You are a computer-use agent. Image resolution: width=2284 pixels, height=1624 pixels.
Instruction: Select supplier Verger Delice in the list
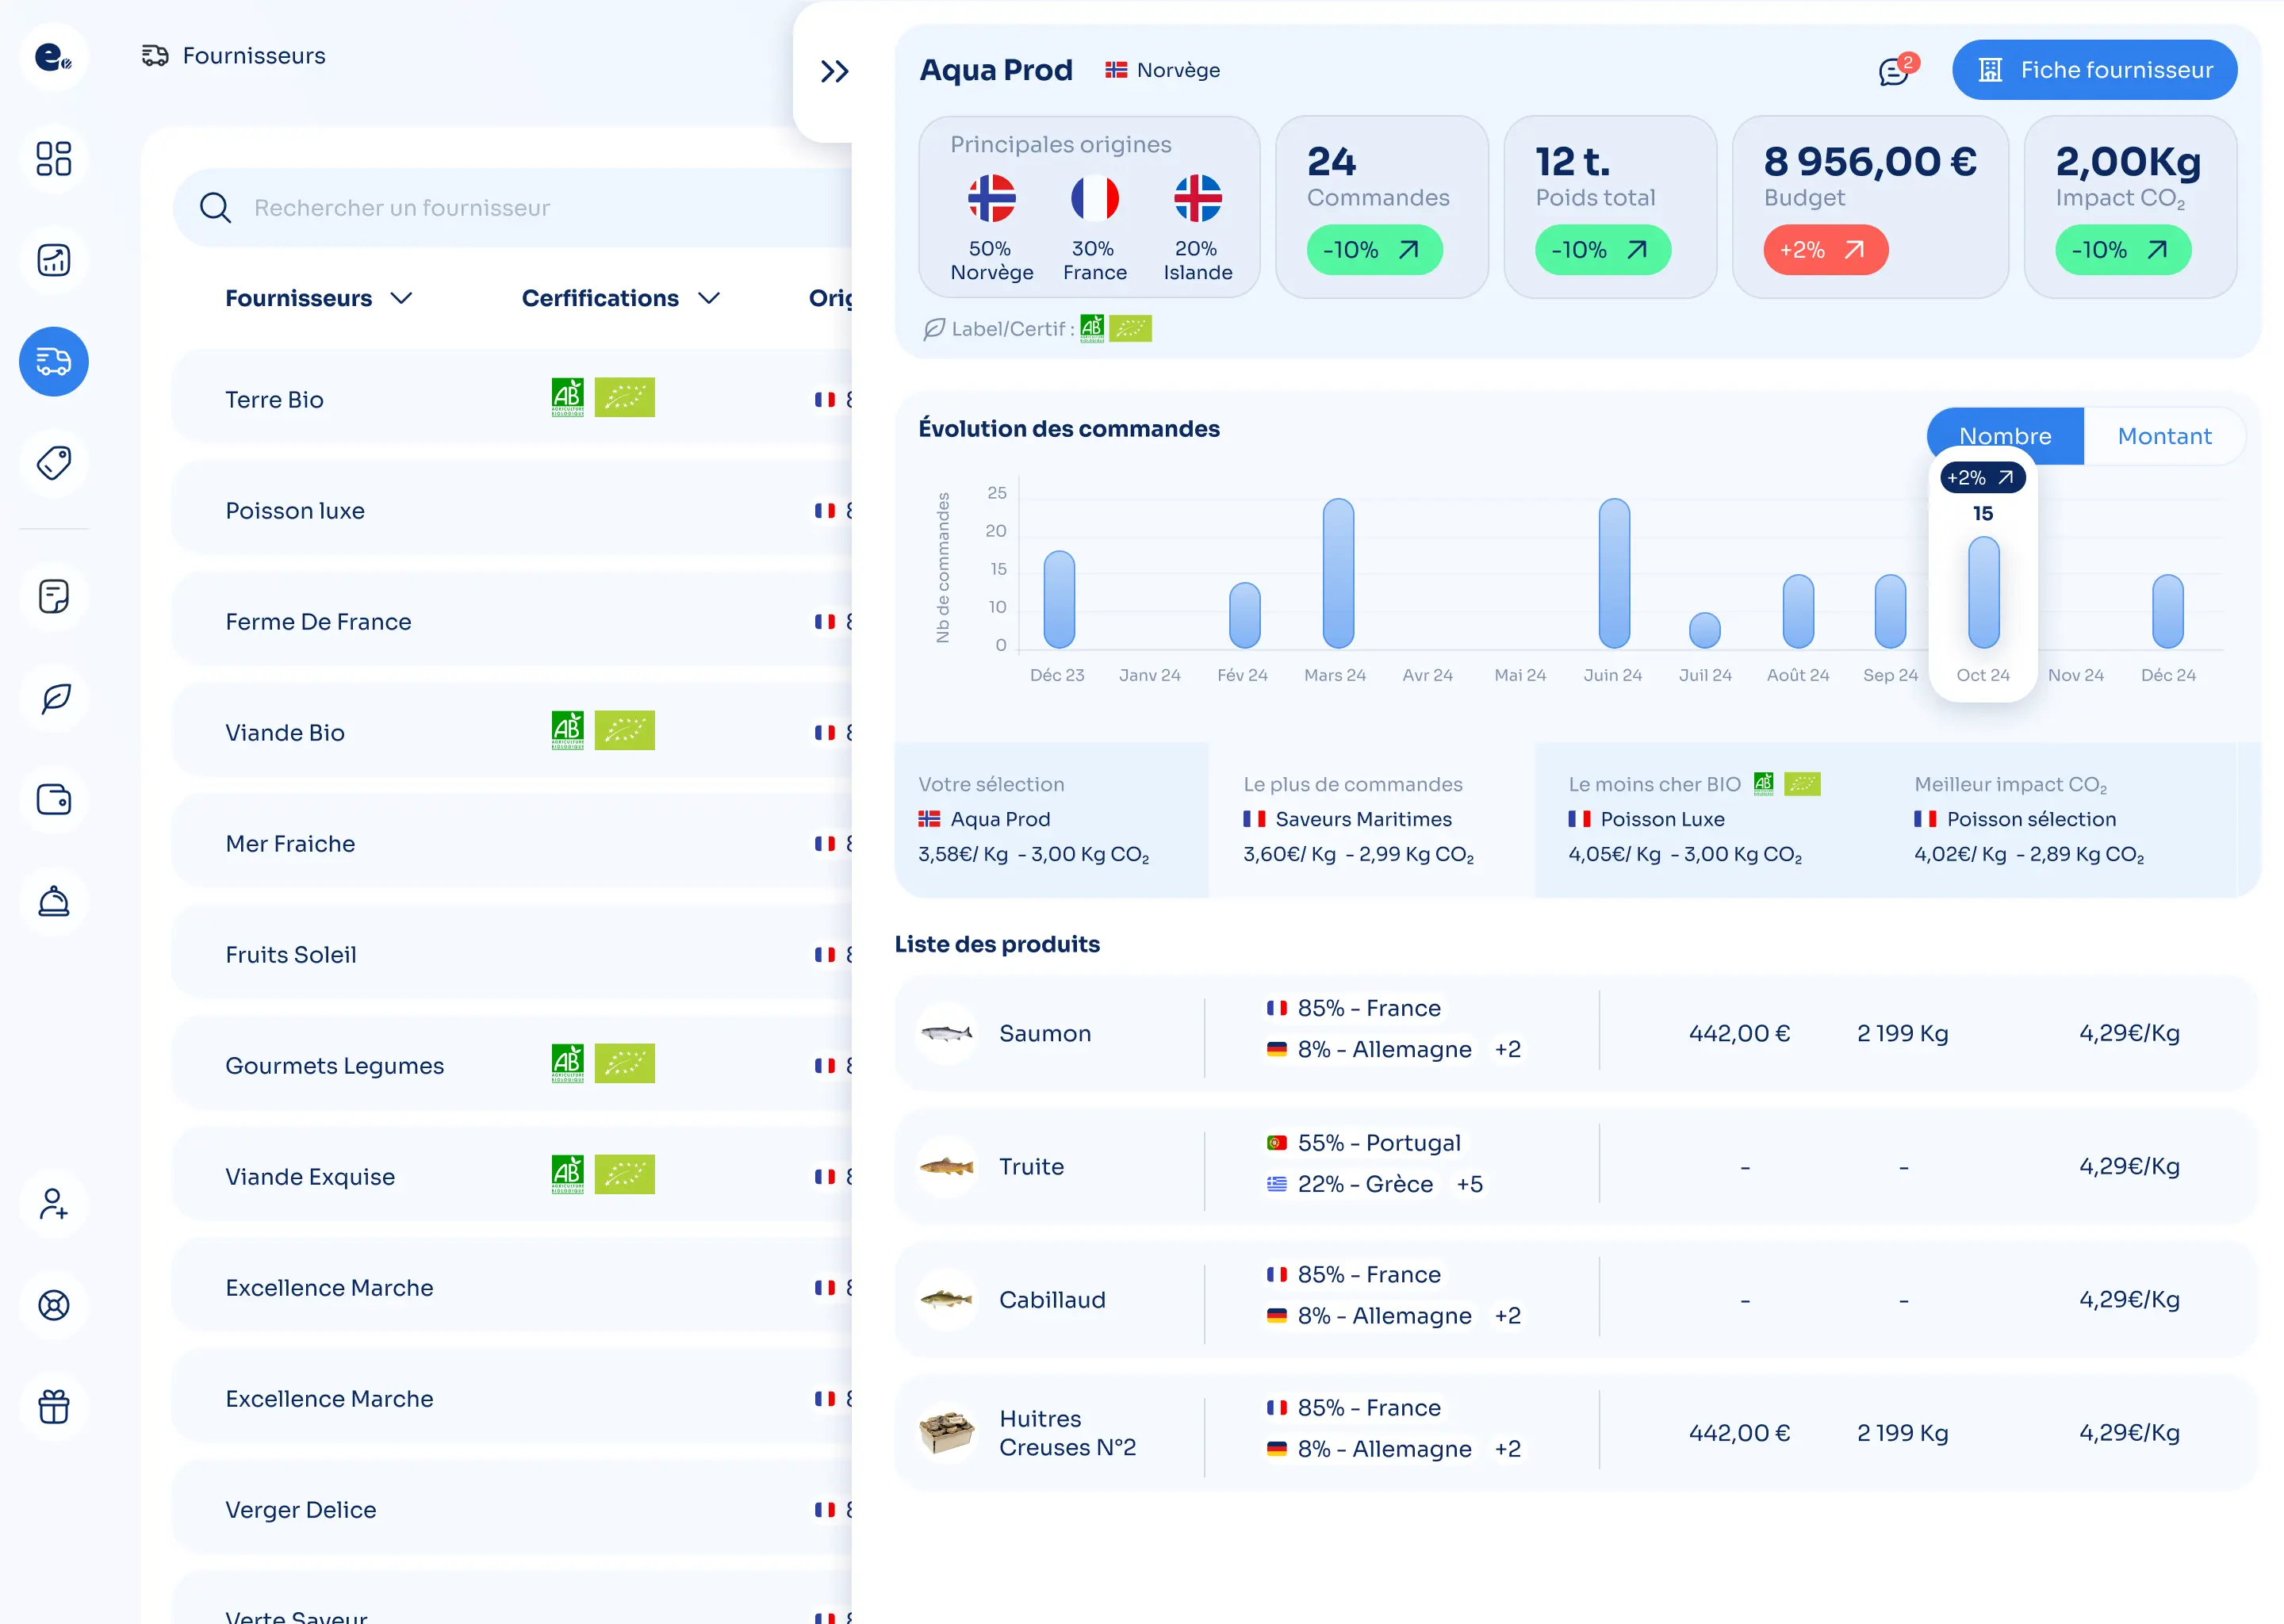pyautogui.click(x=512, y=1508)
